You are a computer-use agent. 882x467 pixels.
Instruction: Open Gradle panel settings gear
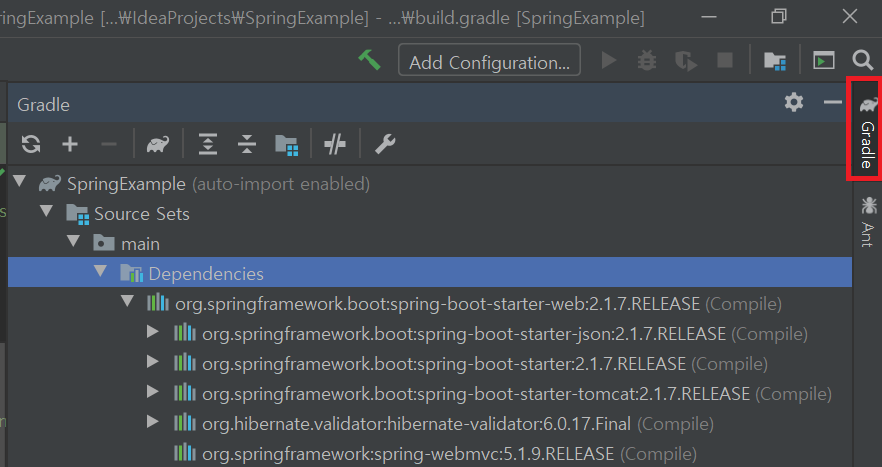[794, 102]
